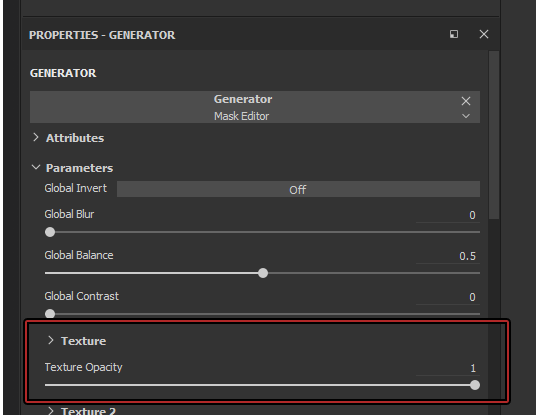Image resolution: width=540 pixels, height=415 pixels.
Task: Toggle the Global Invert Off button
Action: point(298,189)
